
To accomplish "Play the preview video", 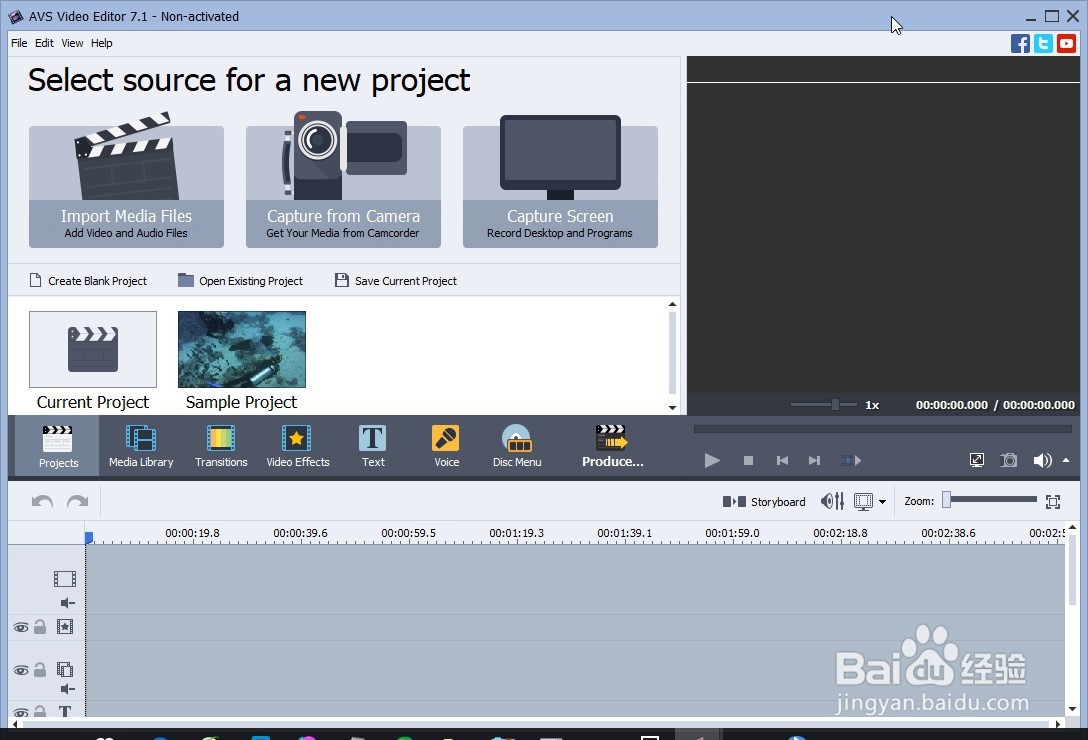I will coord(711,460).
